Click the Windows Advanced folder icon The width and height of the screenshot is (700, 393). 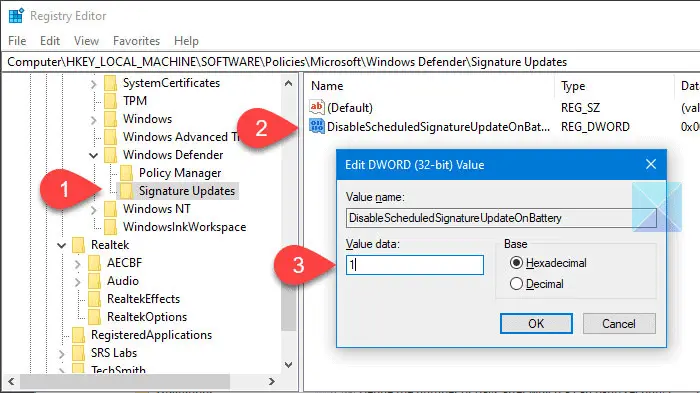(x=110, y=137)
